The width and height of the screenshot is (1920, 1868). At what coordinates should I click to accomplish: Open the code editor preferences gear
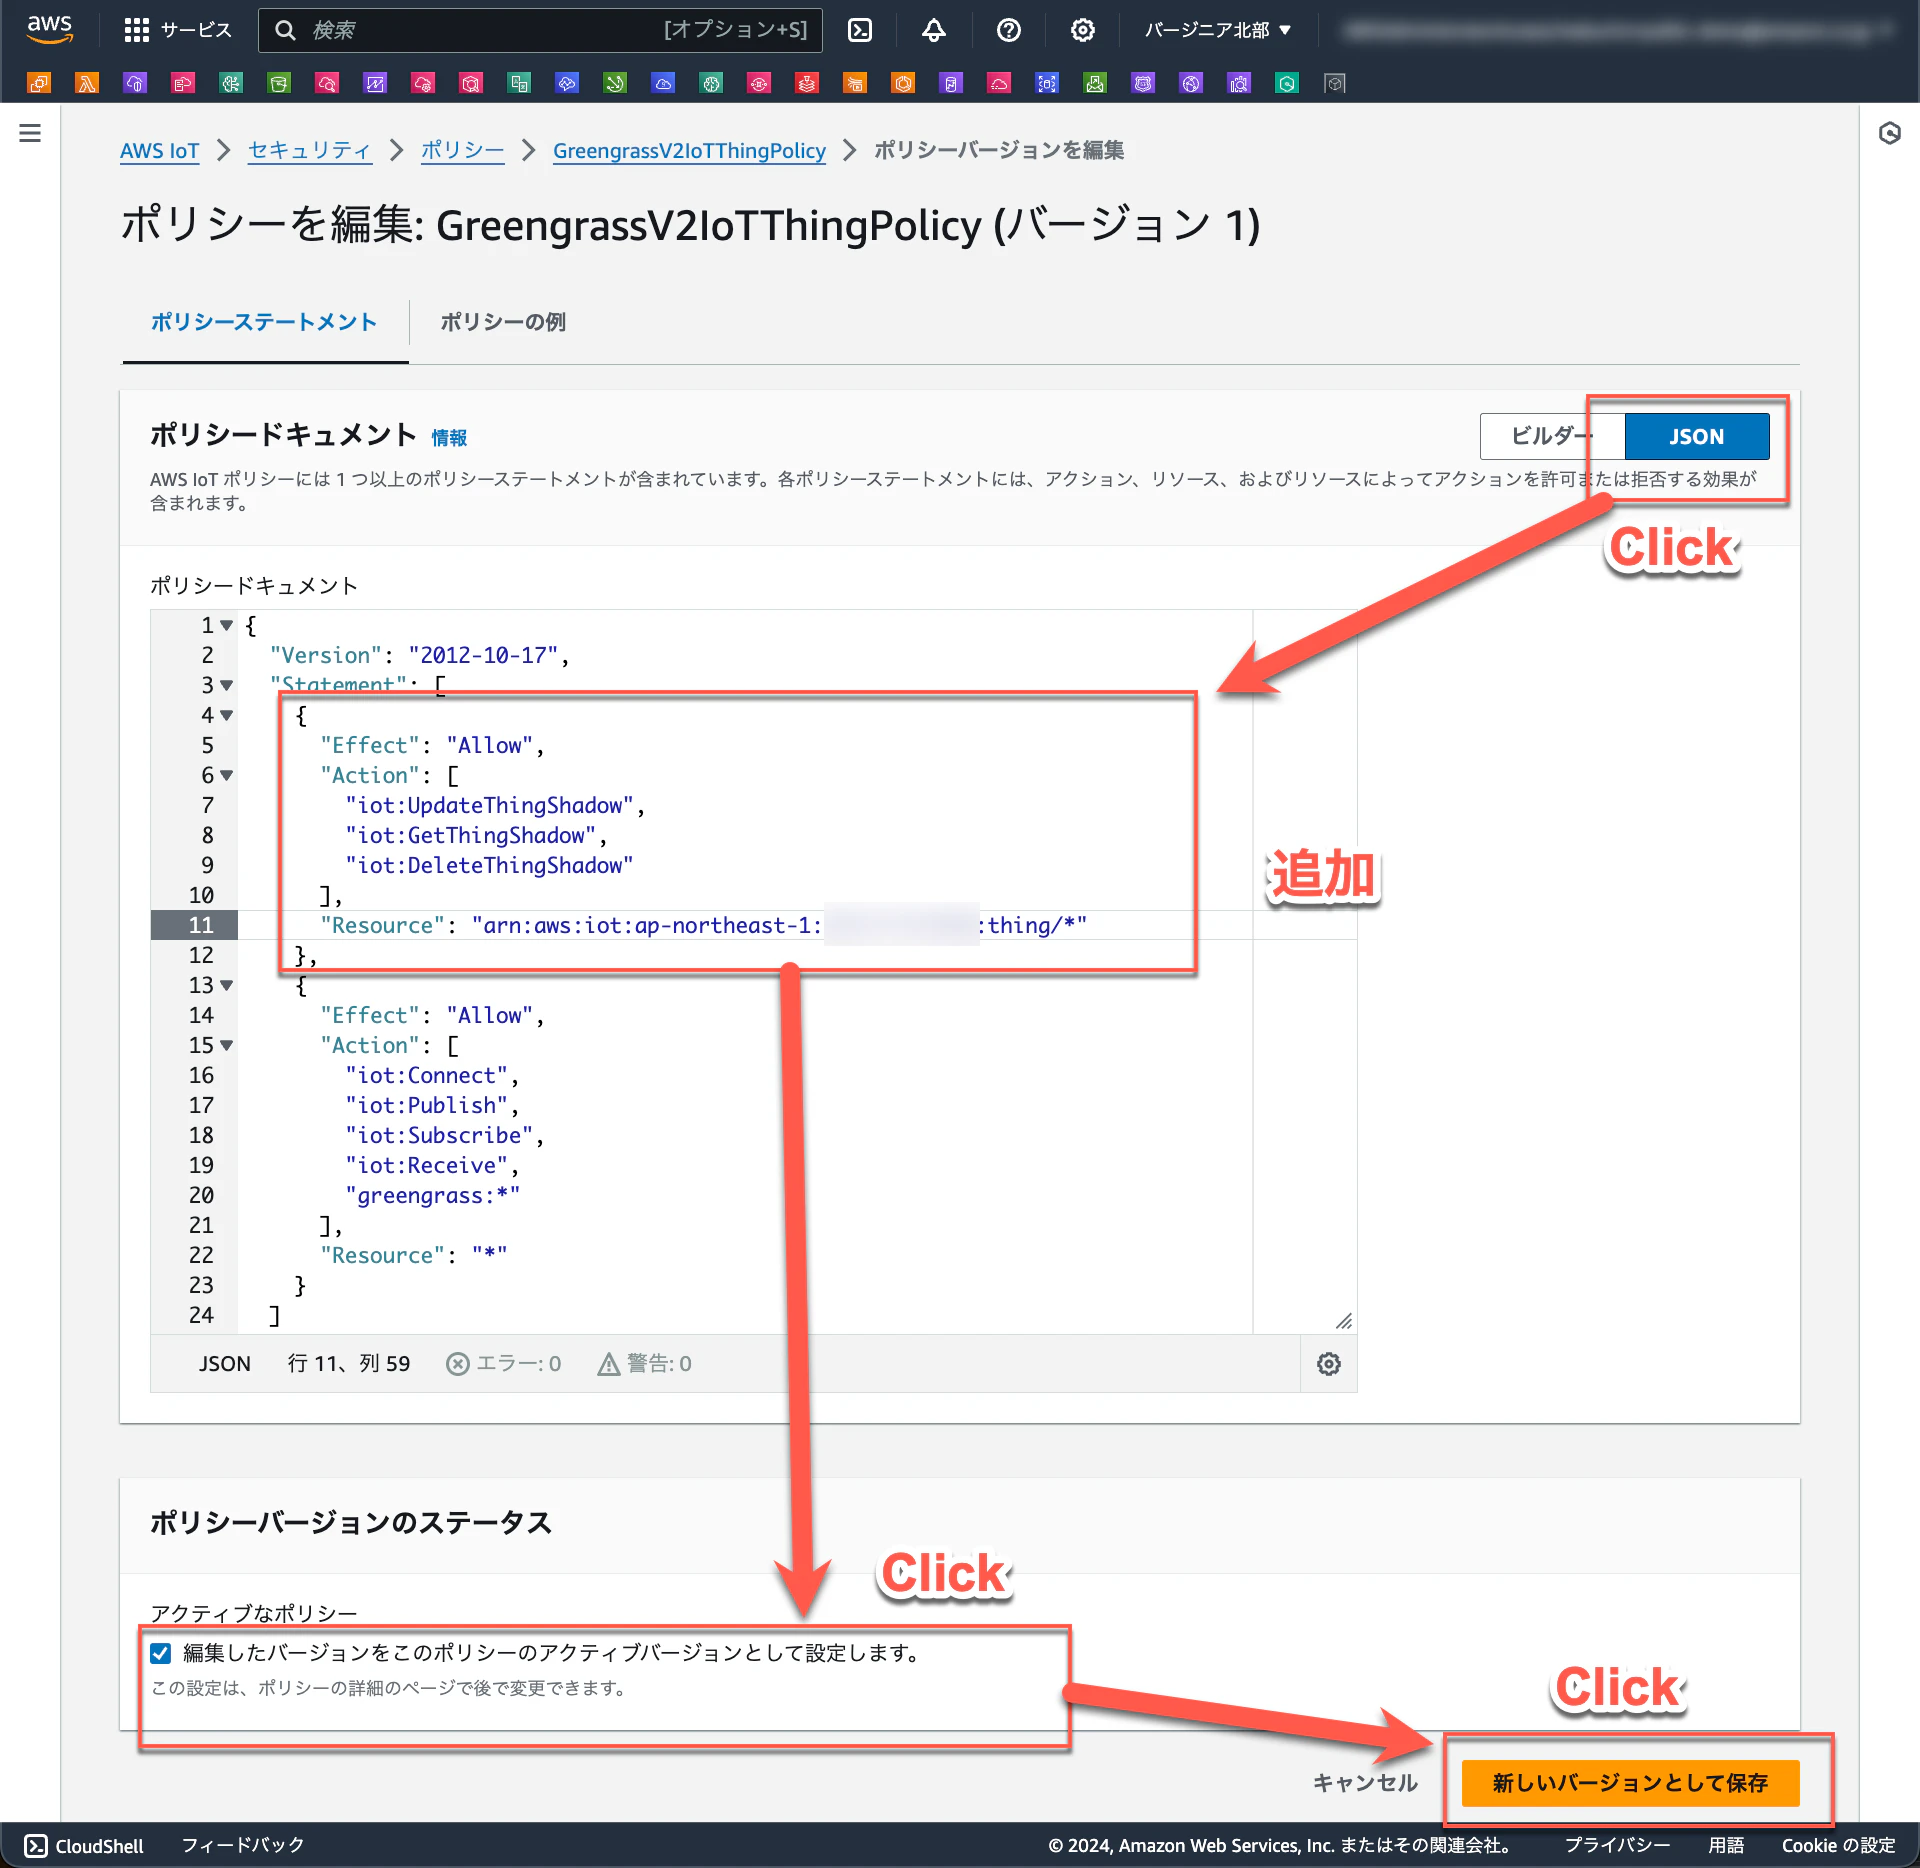pos(1328,1364)
